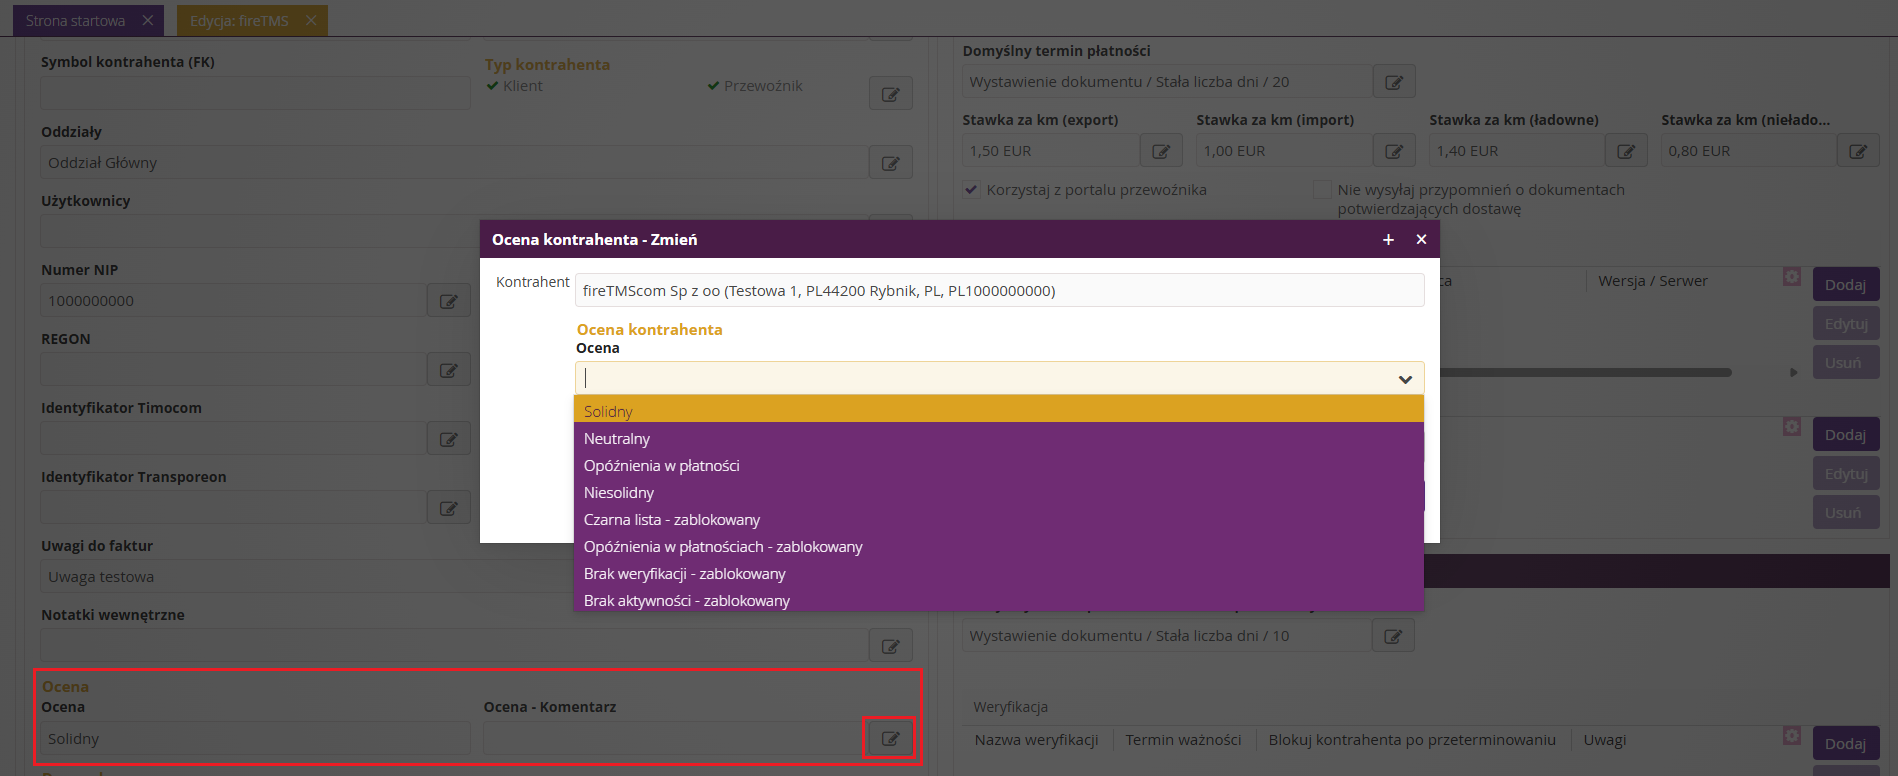
Task: Edit Stawka za km (ładowne) rate
Action: (x=1626, y=151)
